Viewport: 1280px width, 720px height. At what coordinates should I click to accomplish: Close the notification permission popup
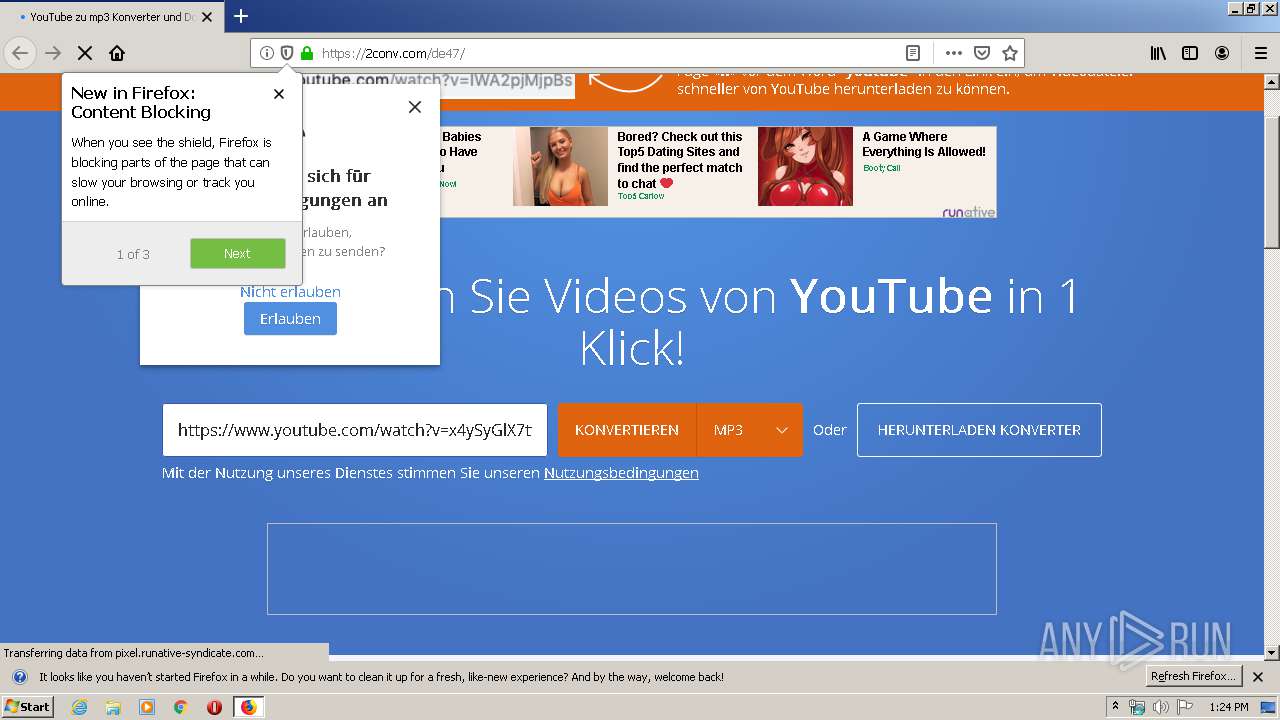415,107
